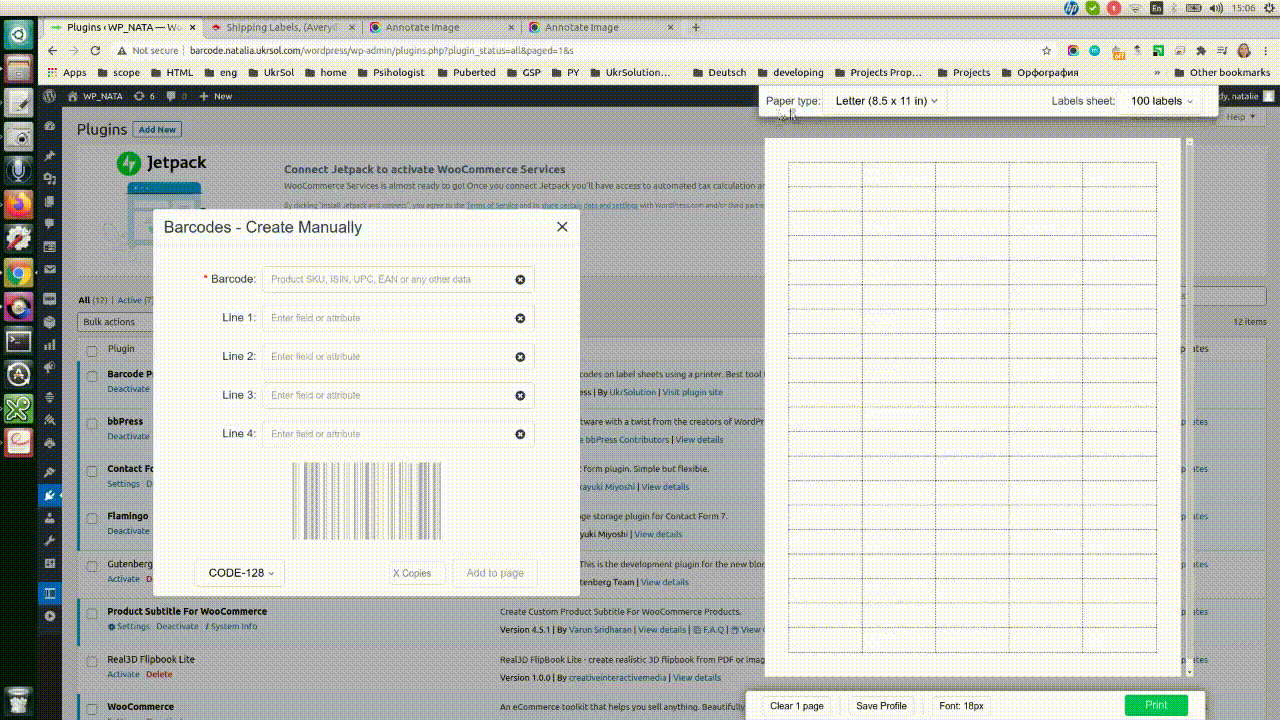Screen dimensions: 1280x720
Task: Launch Firefox from the Ubuntu dock
Action: point(18,205)
